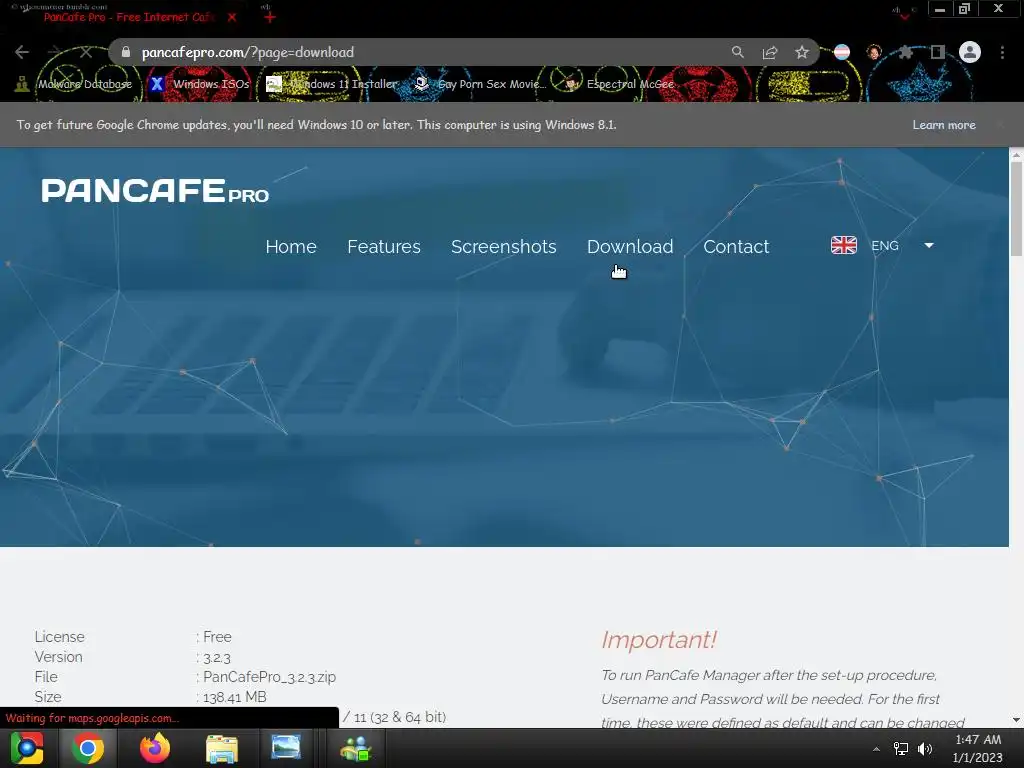The image size is (1024, 768).
Task: Open Chrome's three-dot menu
Action: pos(1002,52)
